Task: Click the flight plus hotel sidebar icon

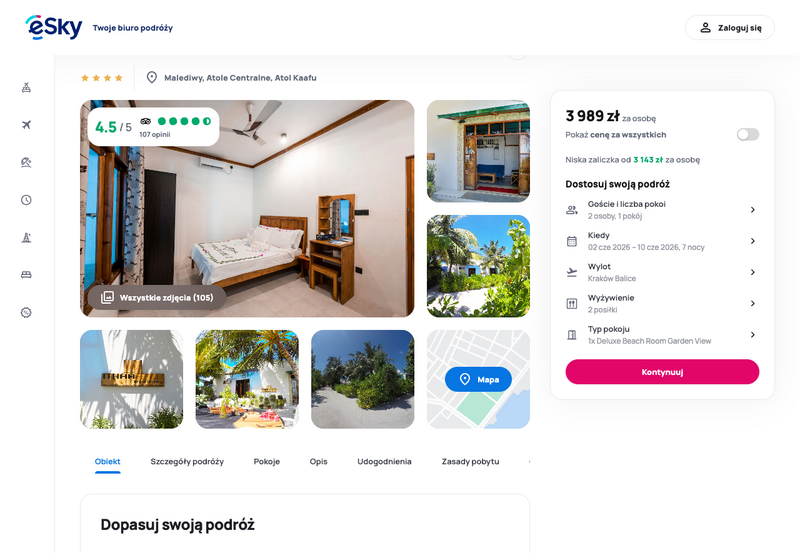Action: pyautogui.click(x=27, y=88)
